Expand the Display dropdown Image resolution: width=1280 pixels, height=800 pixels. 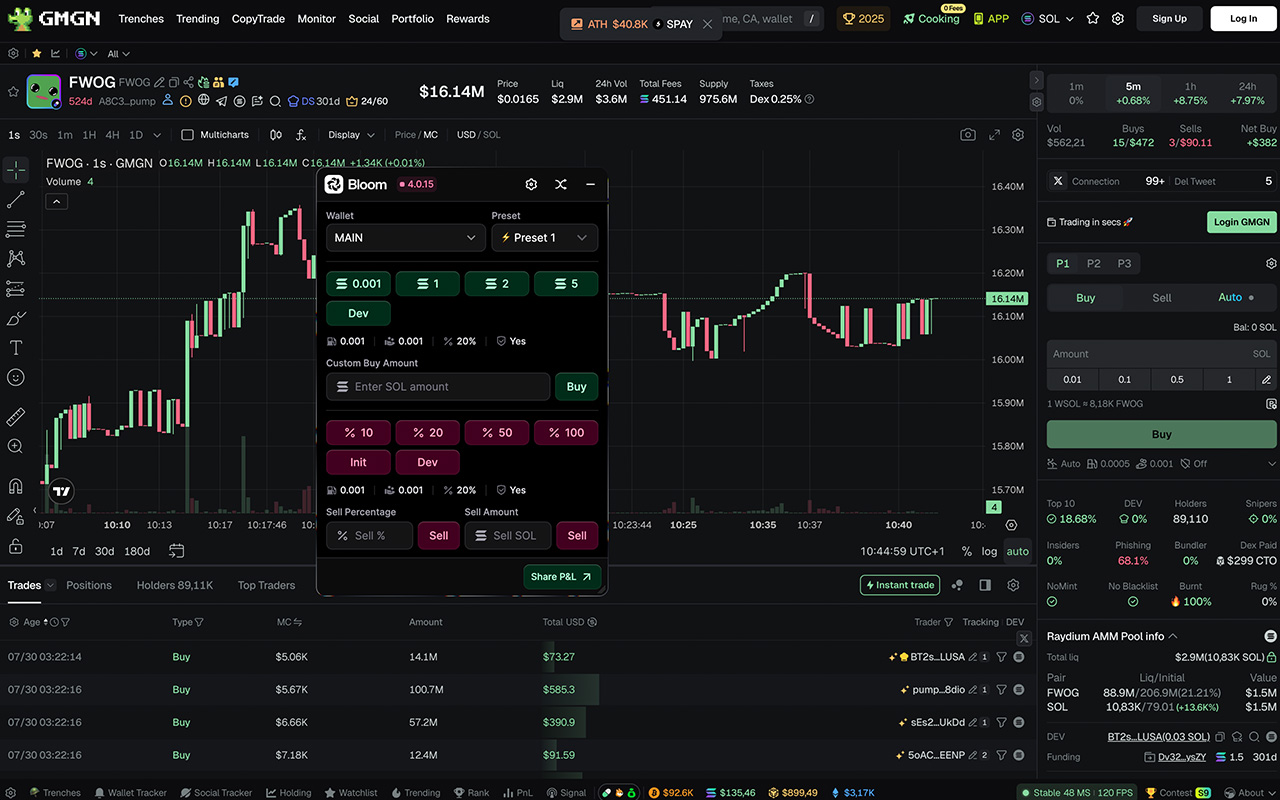[351, 135]
